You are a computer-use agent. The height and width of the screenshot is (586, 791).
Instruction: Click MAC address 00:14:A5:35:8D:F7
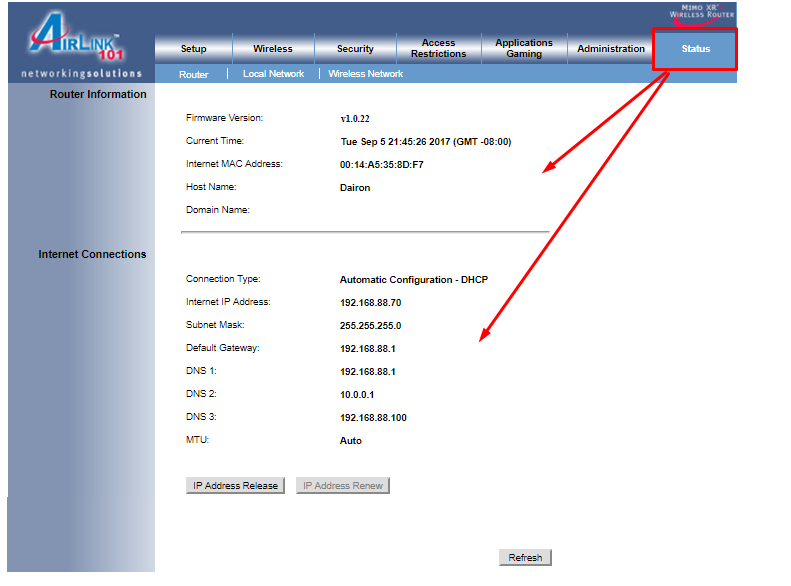(381, 165)
